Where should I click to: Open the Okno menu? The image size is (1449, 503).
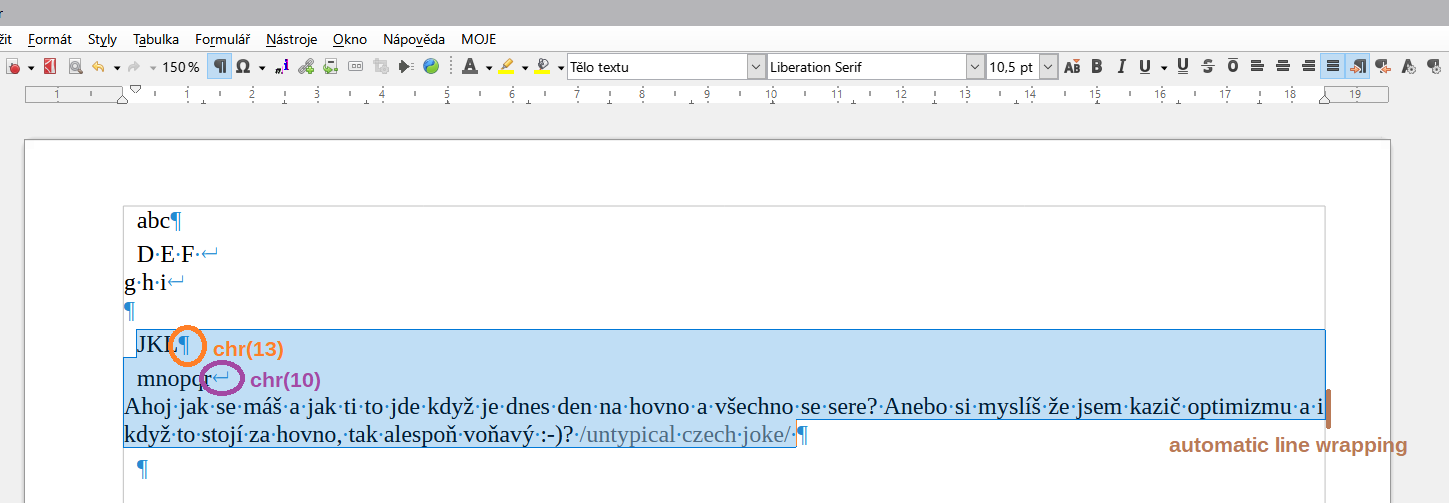(350, 39)
